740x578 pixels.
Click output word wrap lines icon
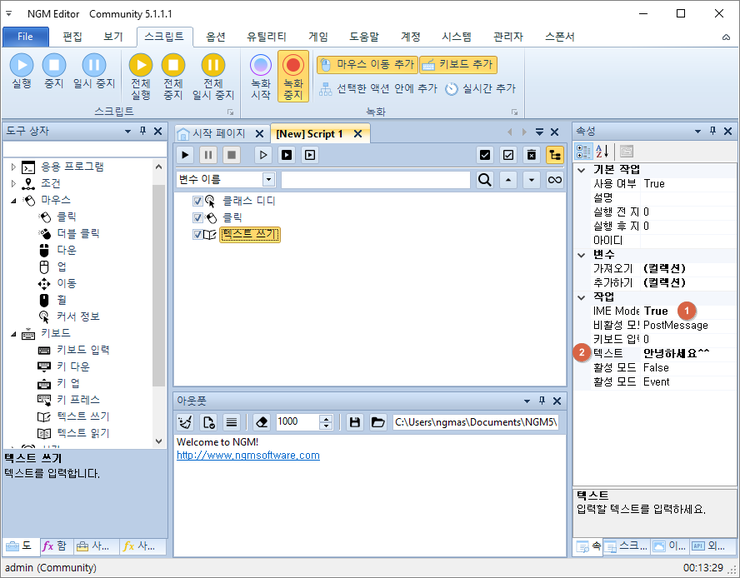[x=231, y=422]
